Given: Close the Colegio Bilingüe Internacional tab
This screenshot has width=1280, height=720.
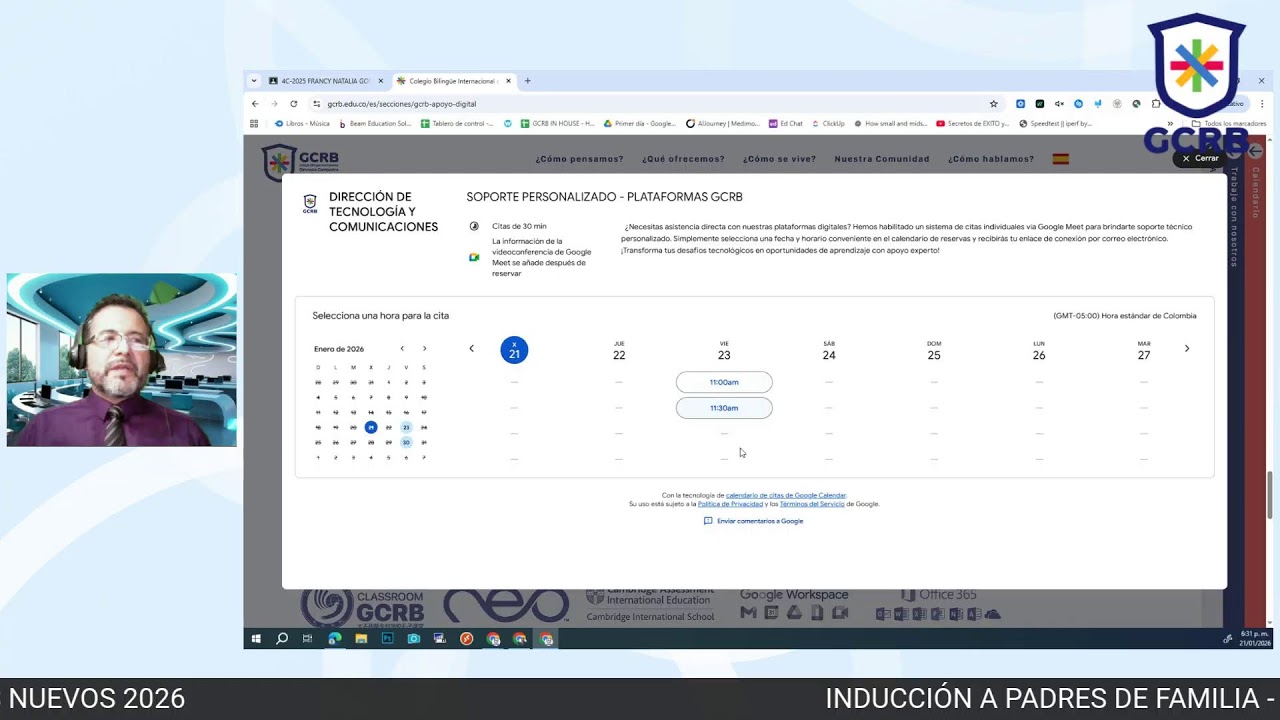Looking at the screenshot, I should (508, 81).
